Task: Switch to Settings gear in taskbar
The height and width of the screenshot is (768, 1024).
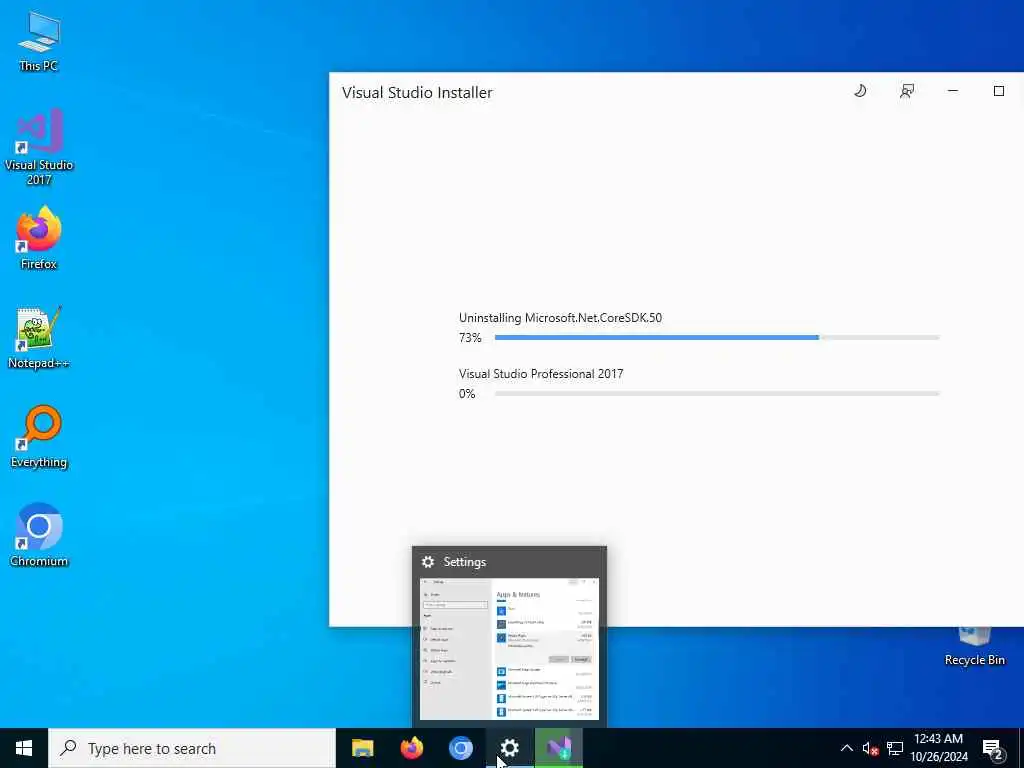Action: (x=509, y=748)
